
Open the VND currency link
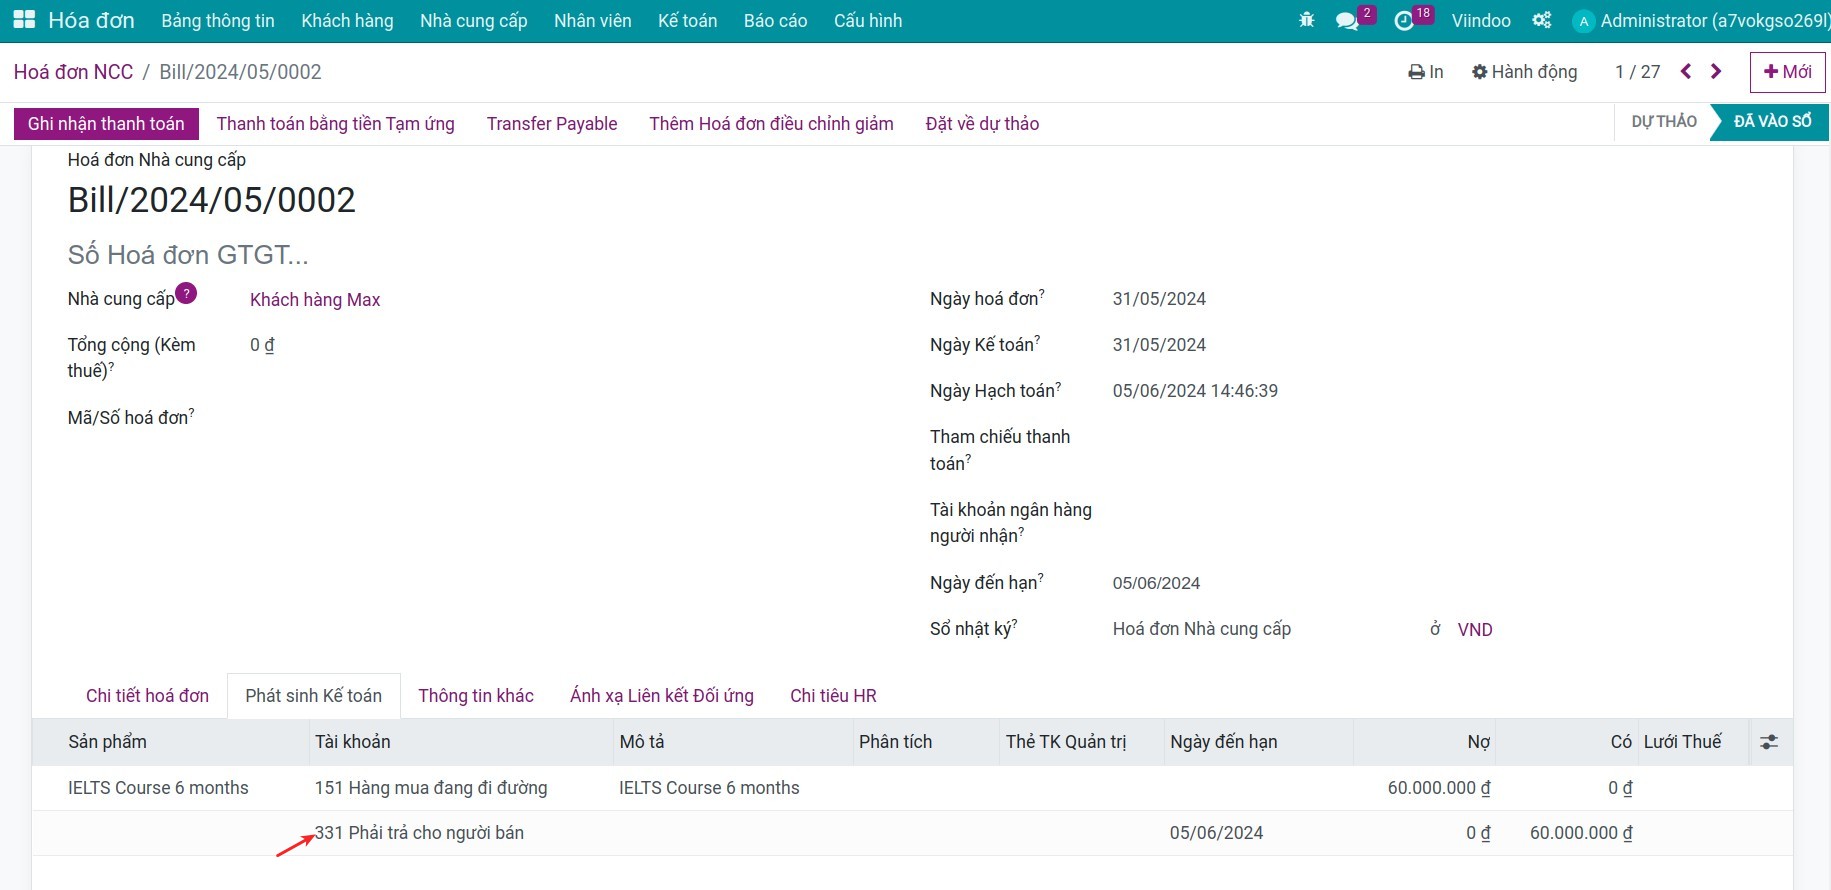(1475, 630)
